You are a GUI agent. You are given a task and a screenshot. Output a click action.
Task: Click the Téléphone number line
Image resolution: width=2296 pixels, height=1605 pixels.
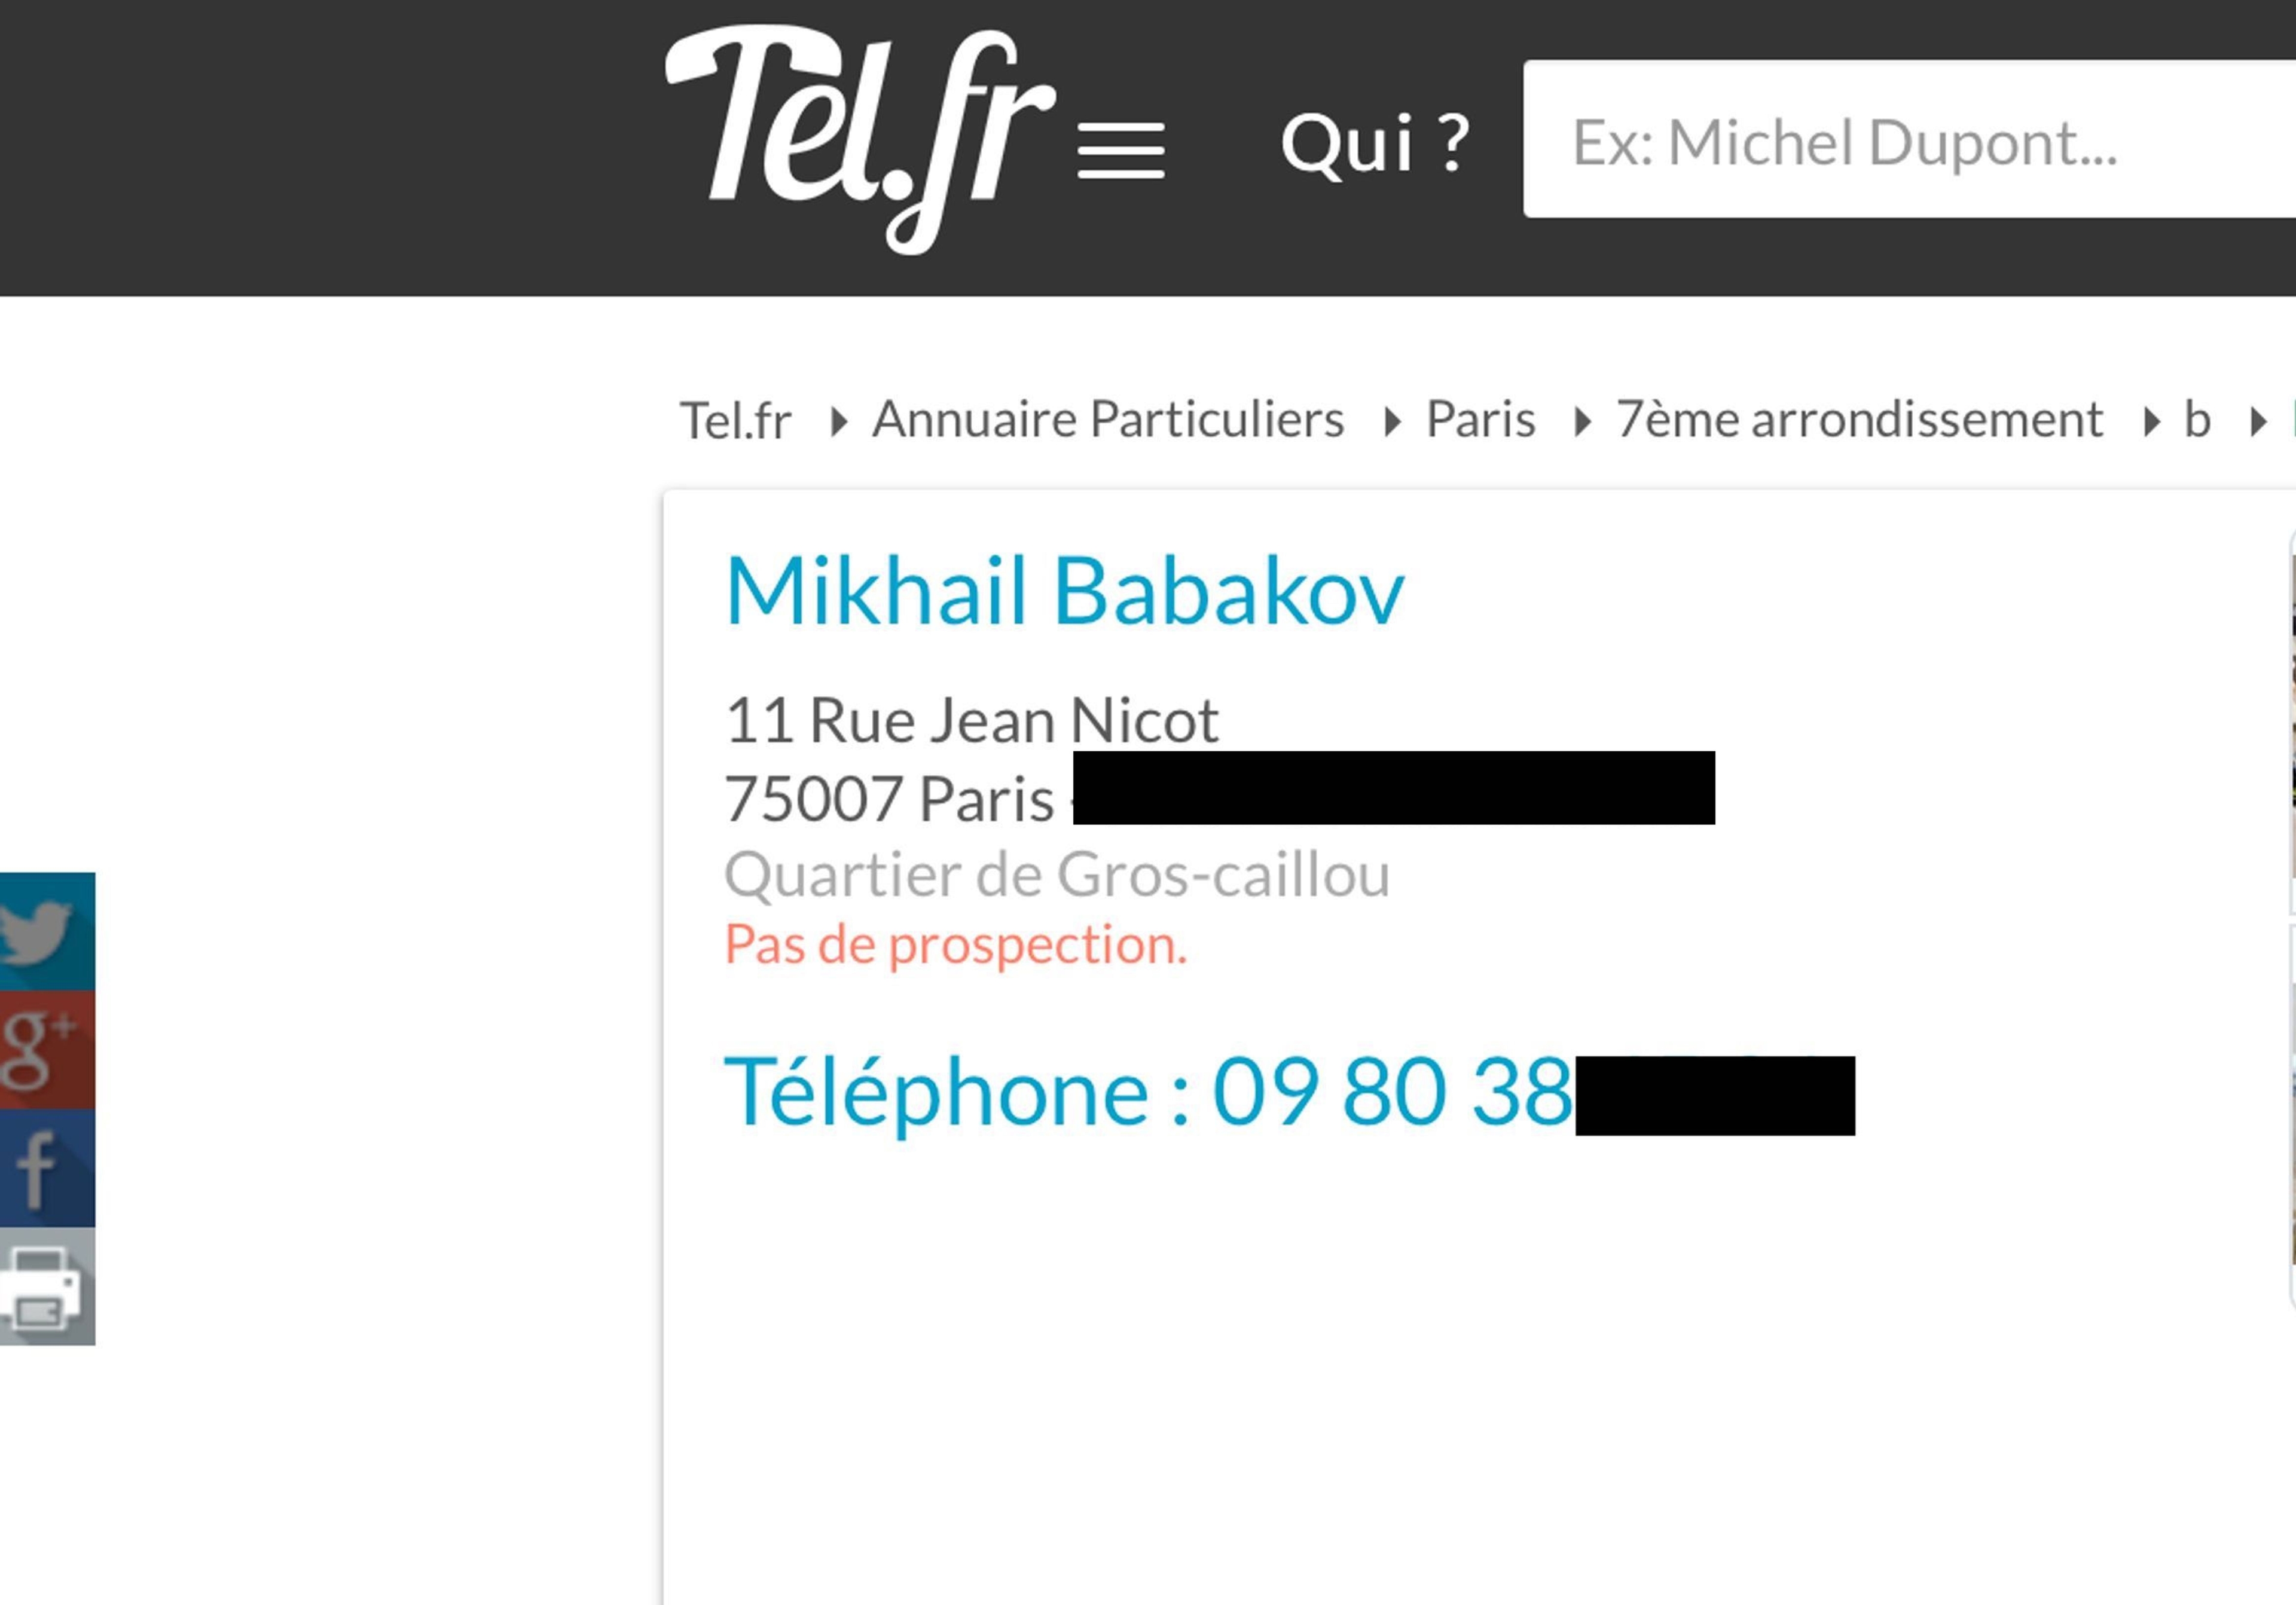[1147, 1092]
